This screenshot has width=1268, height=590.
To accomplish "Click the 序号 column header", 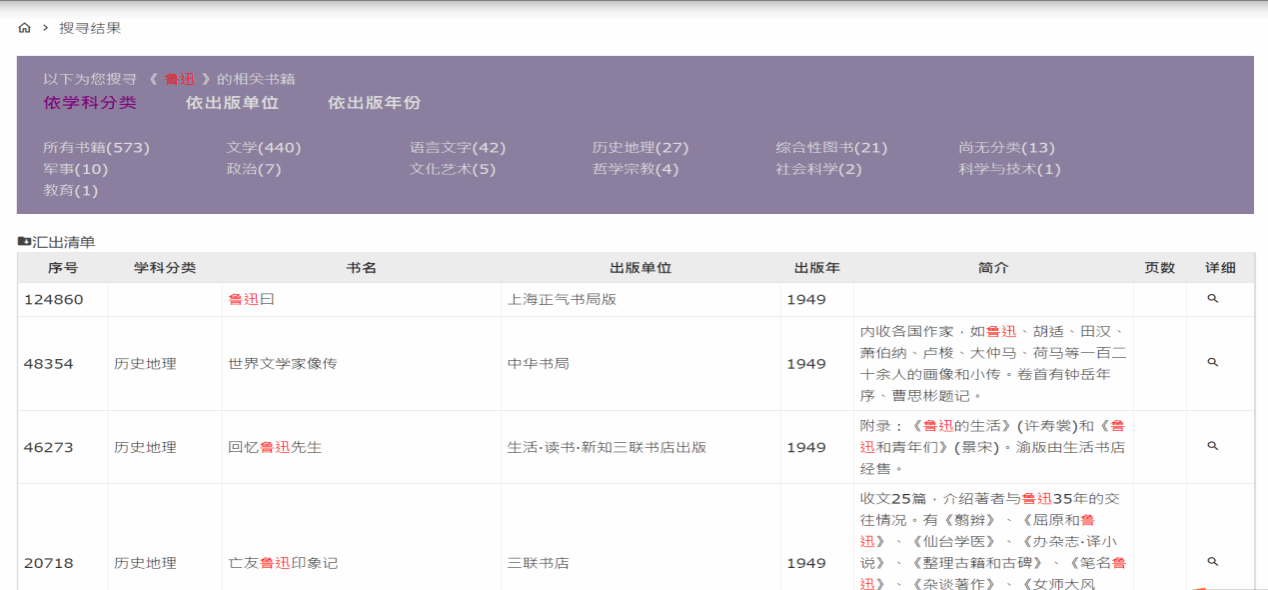I will point(63,268).
